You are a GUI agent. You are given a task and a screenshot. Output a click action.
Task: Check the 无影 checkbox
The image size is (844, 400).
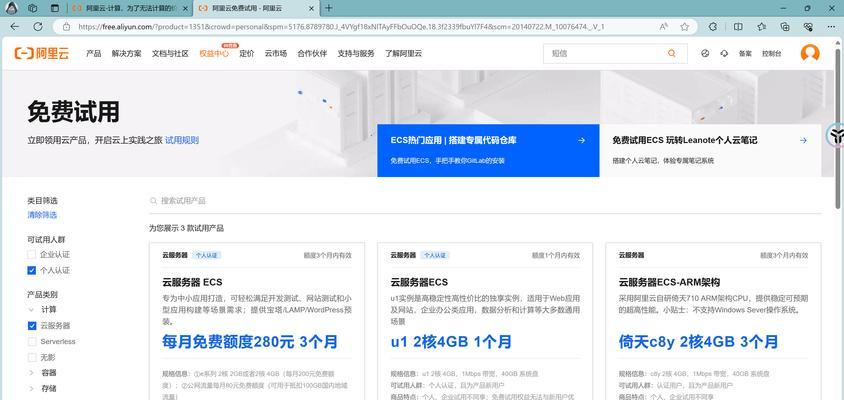(32, 357)
